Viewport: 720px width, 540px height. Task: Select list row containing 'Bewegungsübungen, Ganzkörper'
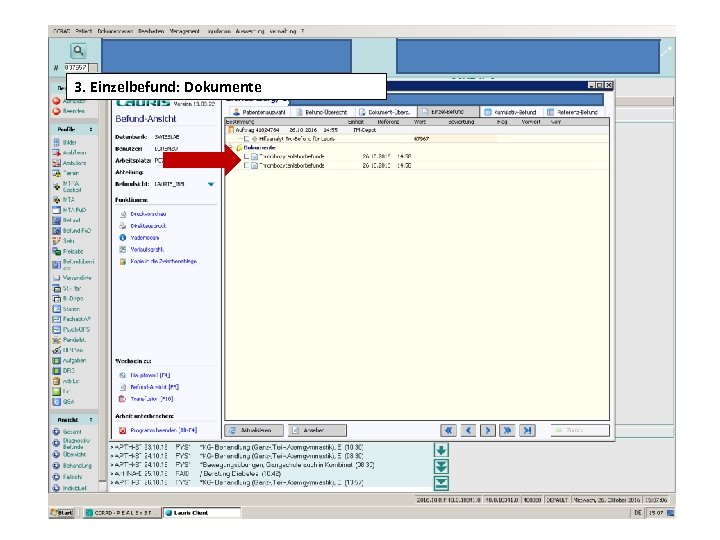point(271,465)
